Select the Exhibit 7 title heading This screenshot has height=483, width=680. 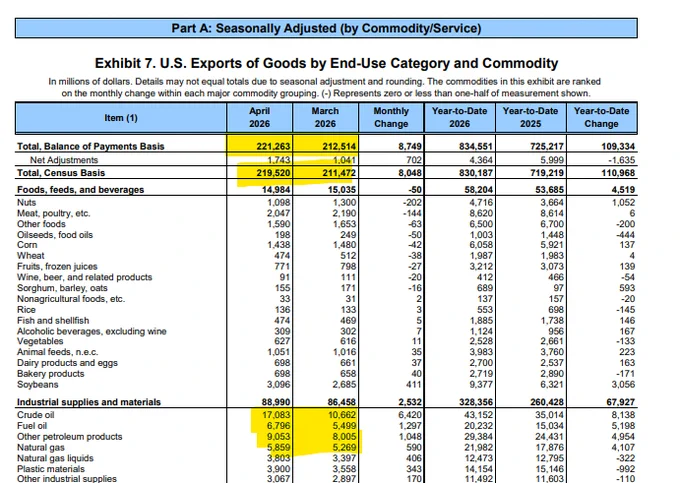[326, 63]
